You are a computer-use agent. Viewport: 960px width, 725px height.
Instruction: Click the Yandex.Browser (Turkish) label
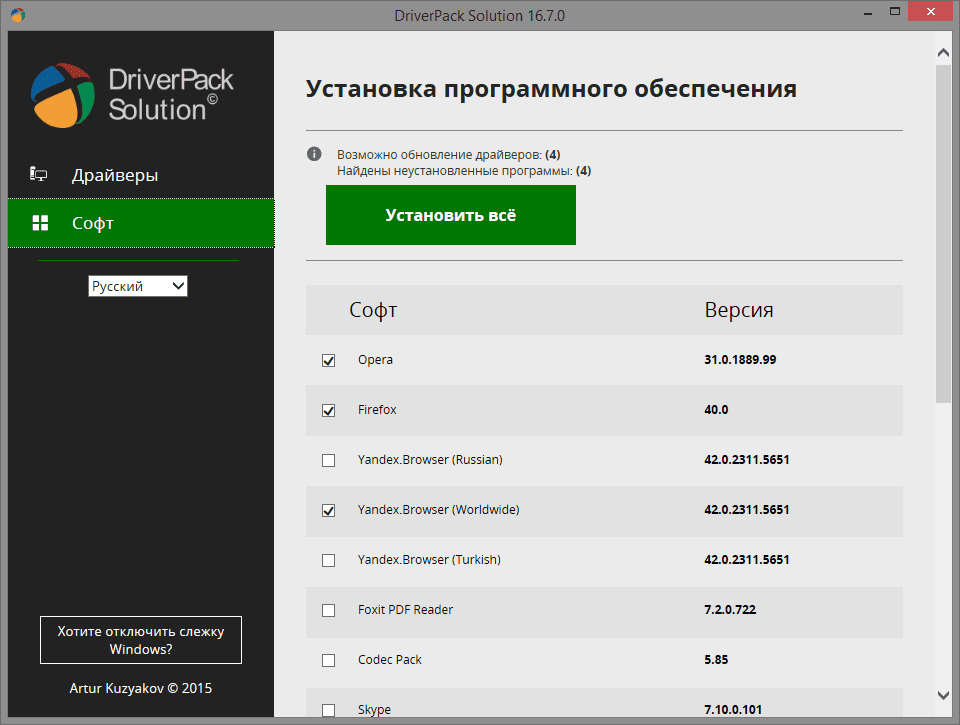[429, 560]
